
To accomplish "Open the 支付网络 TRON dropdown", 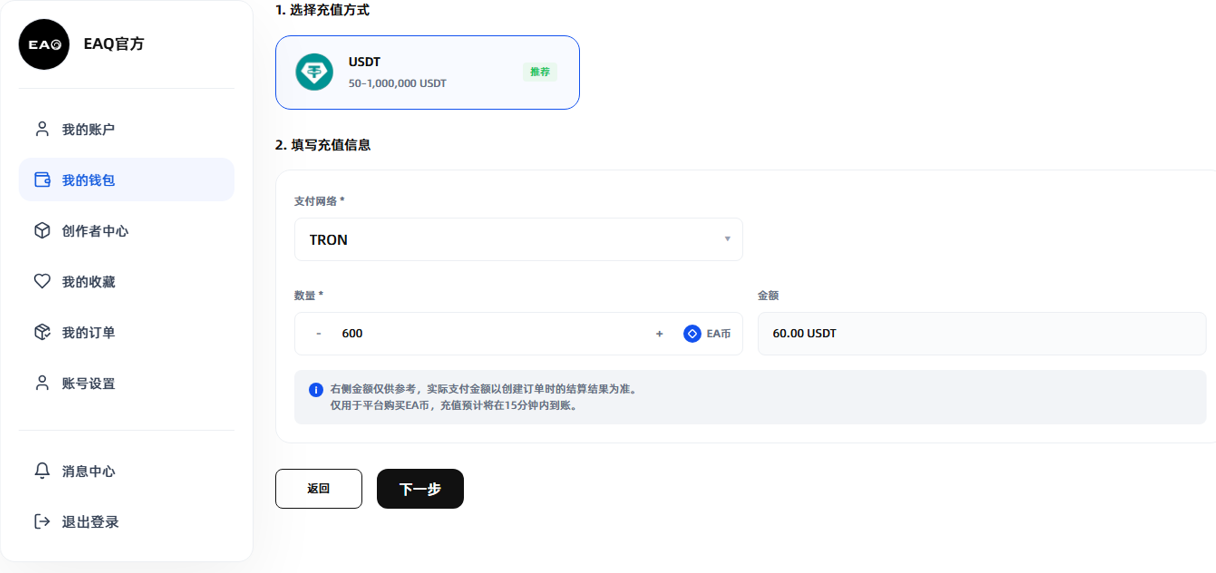I will coord(518,240).
